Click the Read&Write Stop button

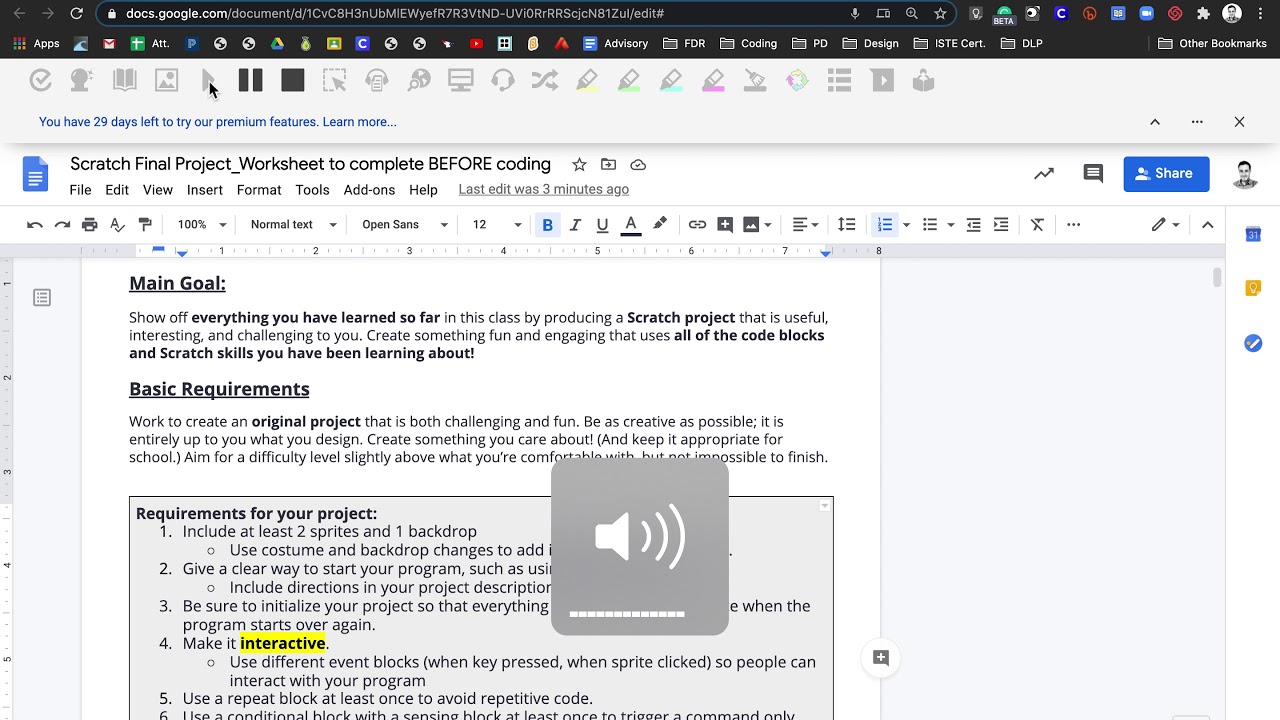coord(293,81)
